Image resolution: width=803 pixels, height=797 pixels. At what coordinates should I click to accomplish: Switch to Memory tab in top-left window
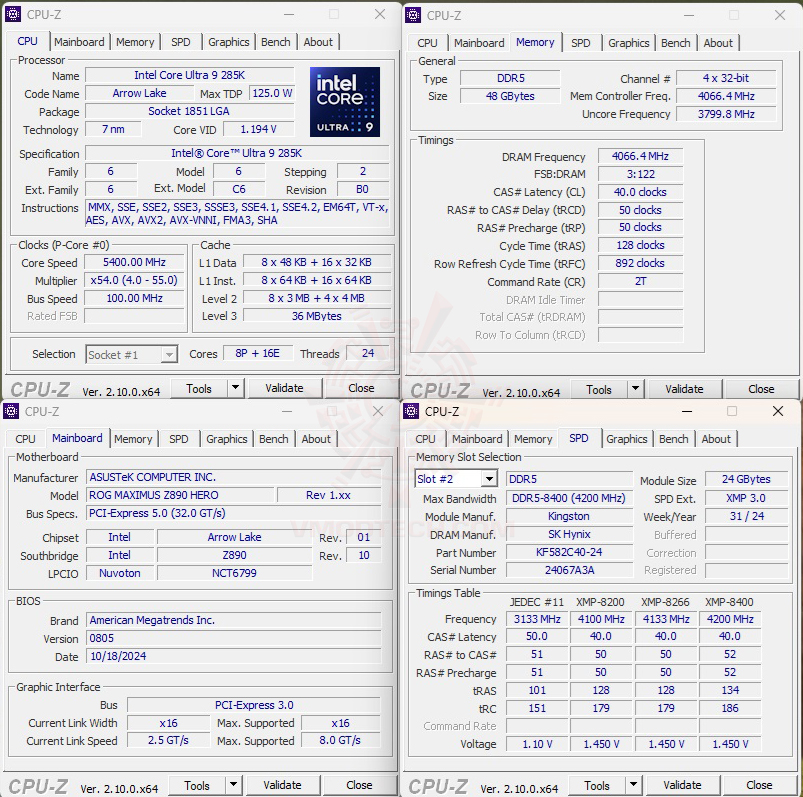click(x=135, y=42)
